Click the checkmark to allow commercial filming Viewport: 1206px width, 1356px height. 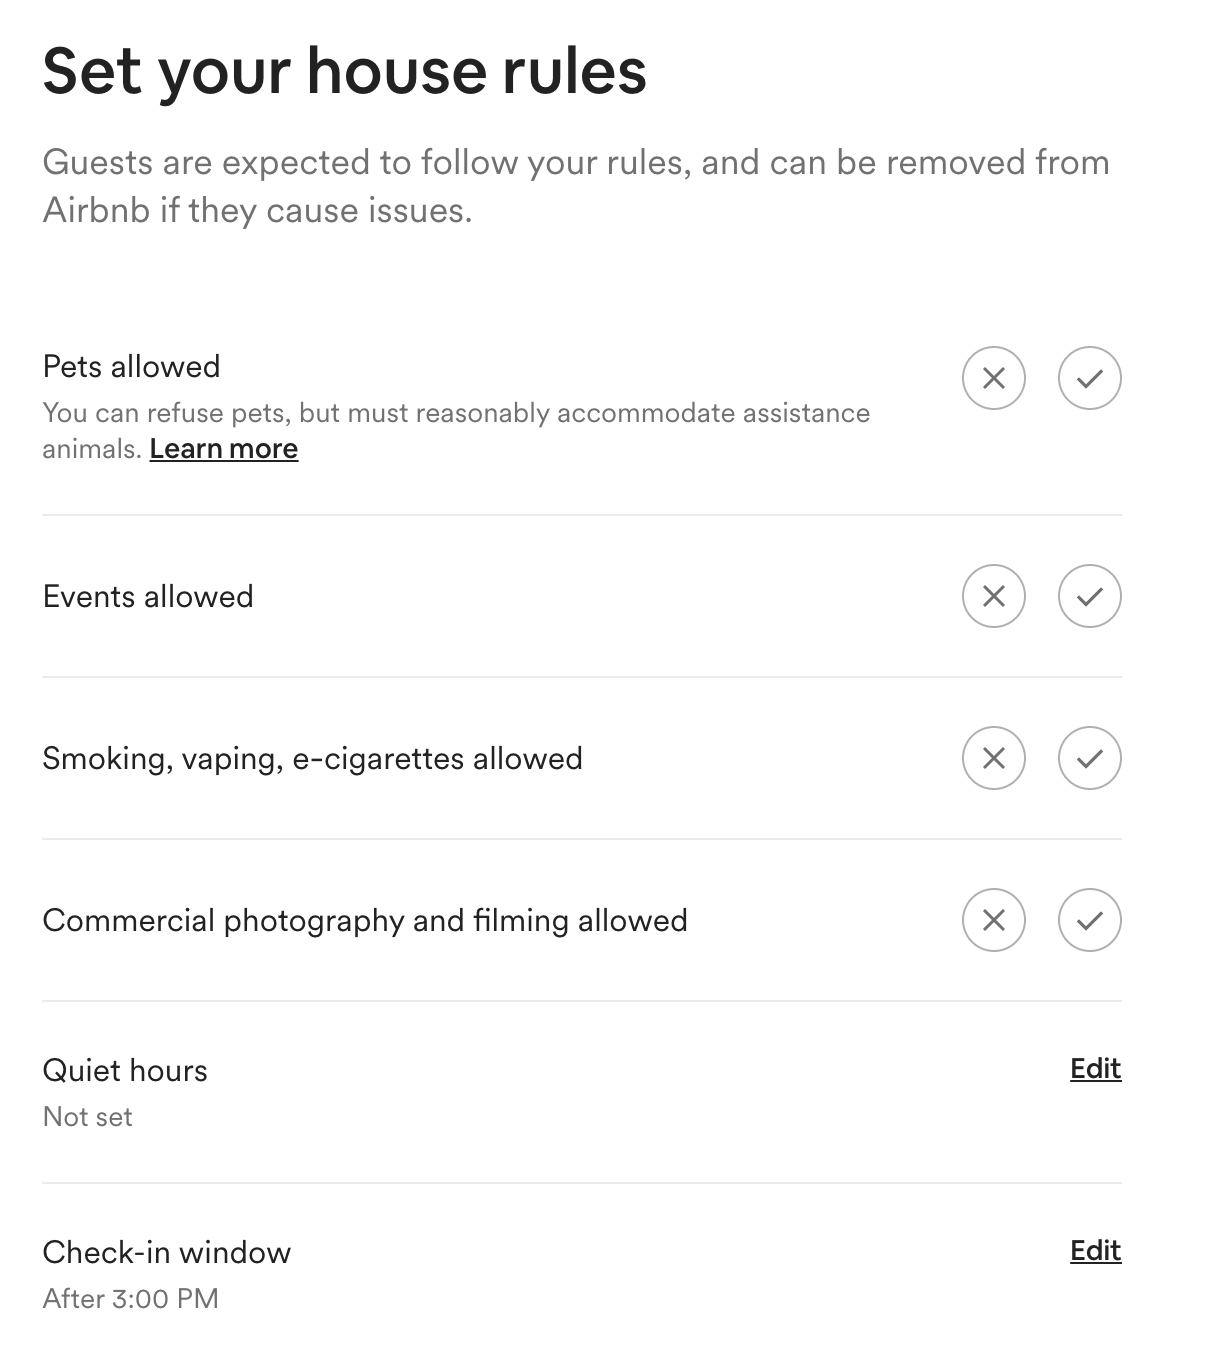click(1089, 920)
